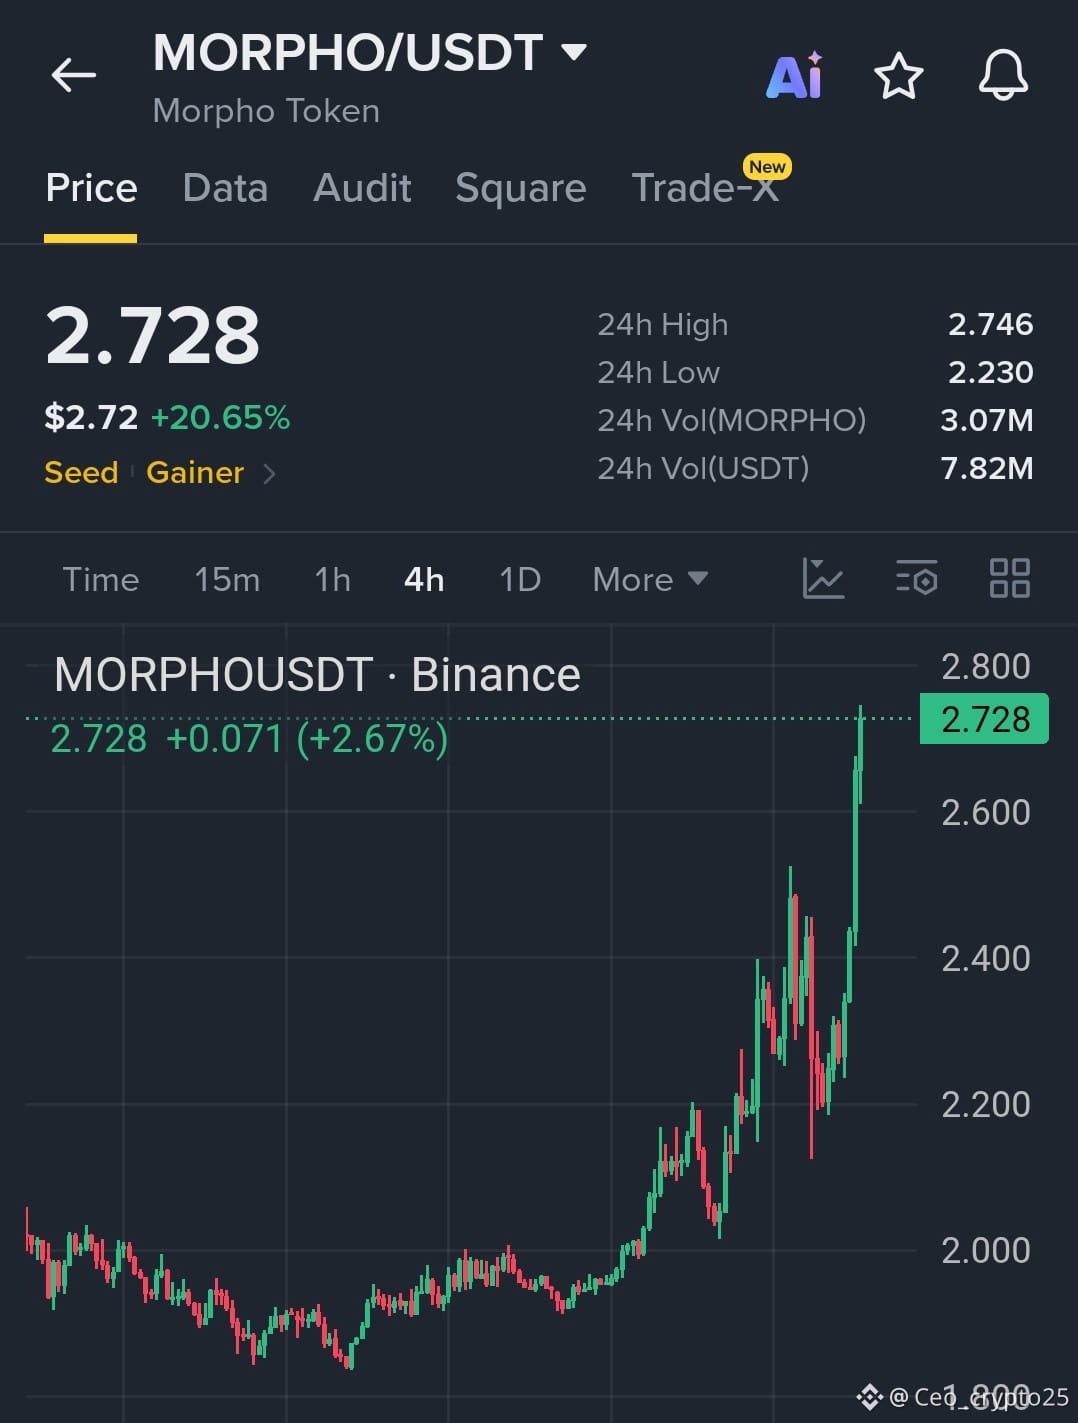Switch to the Data tab
This screenshot has width=1078, height=1423.
click(x=225, y=188)
